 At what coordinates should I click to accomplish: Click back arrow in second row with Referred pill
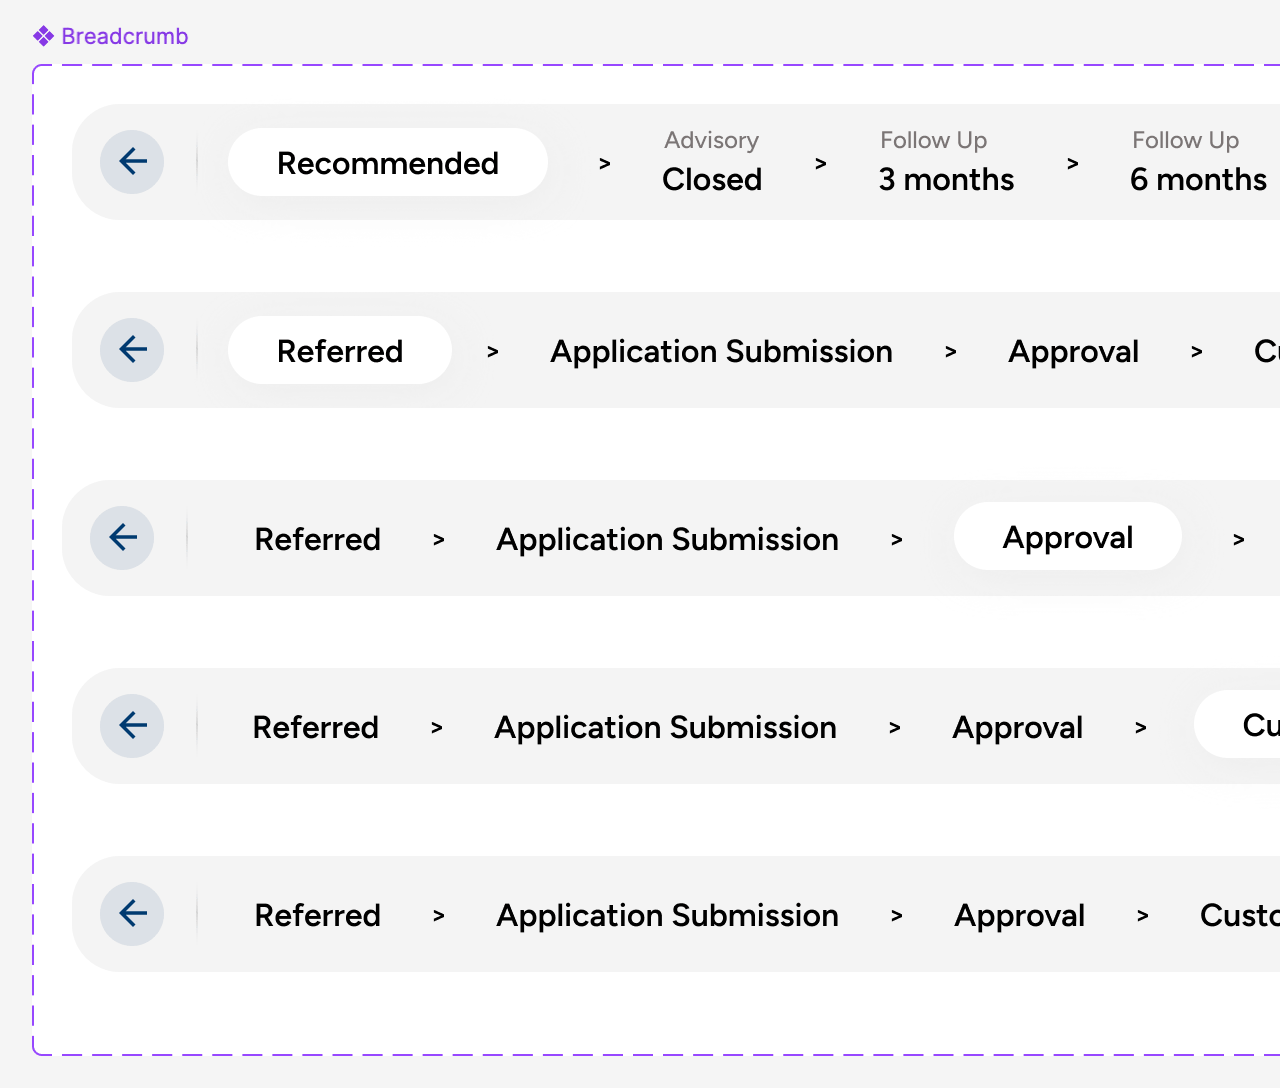[x=132, y=350]
